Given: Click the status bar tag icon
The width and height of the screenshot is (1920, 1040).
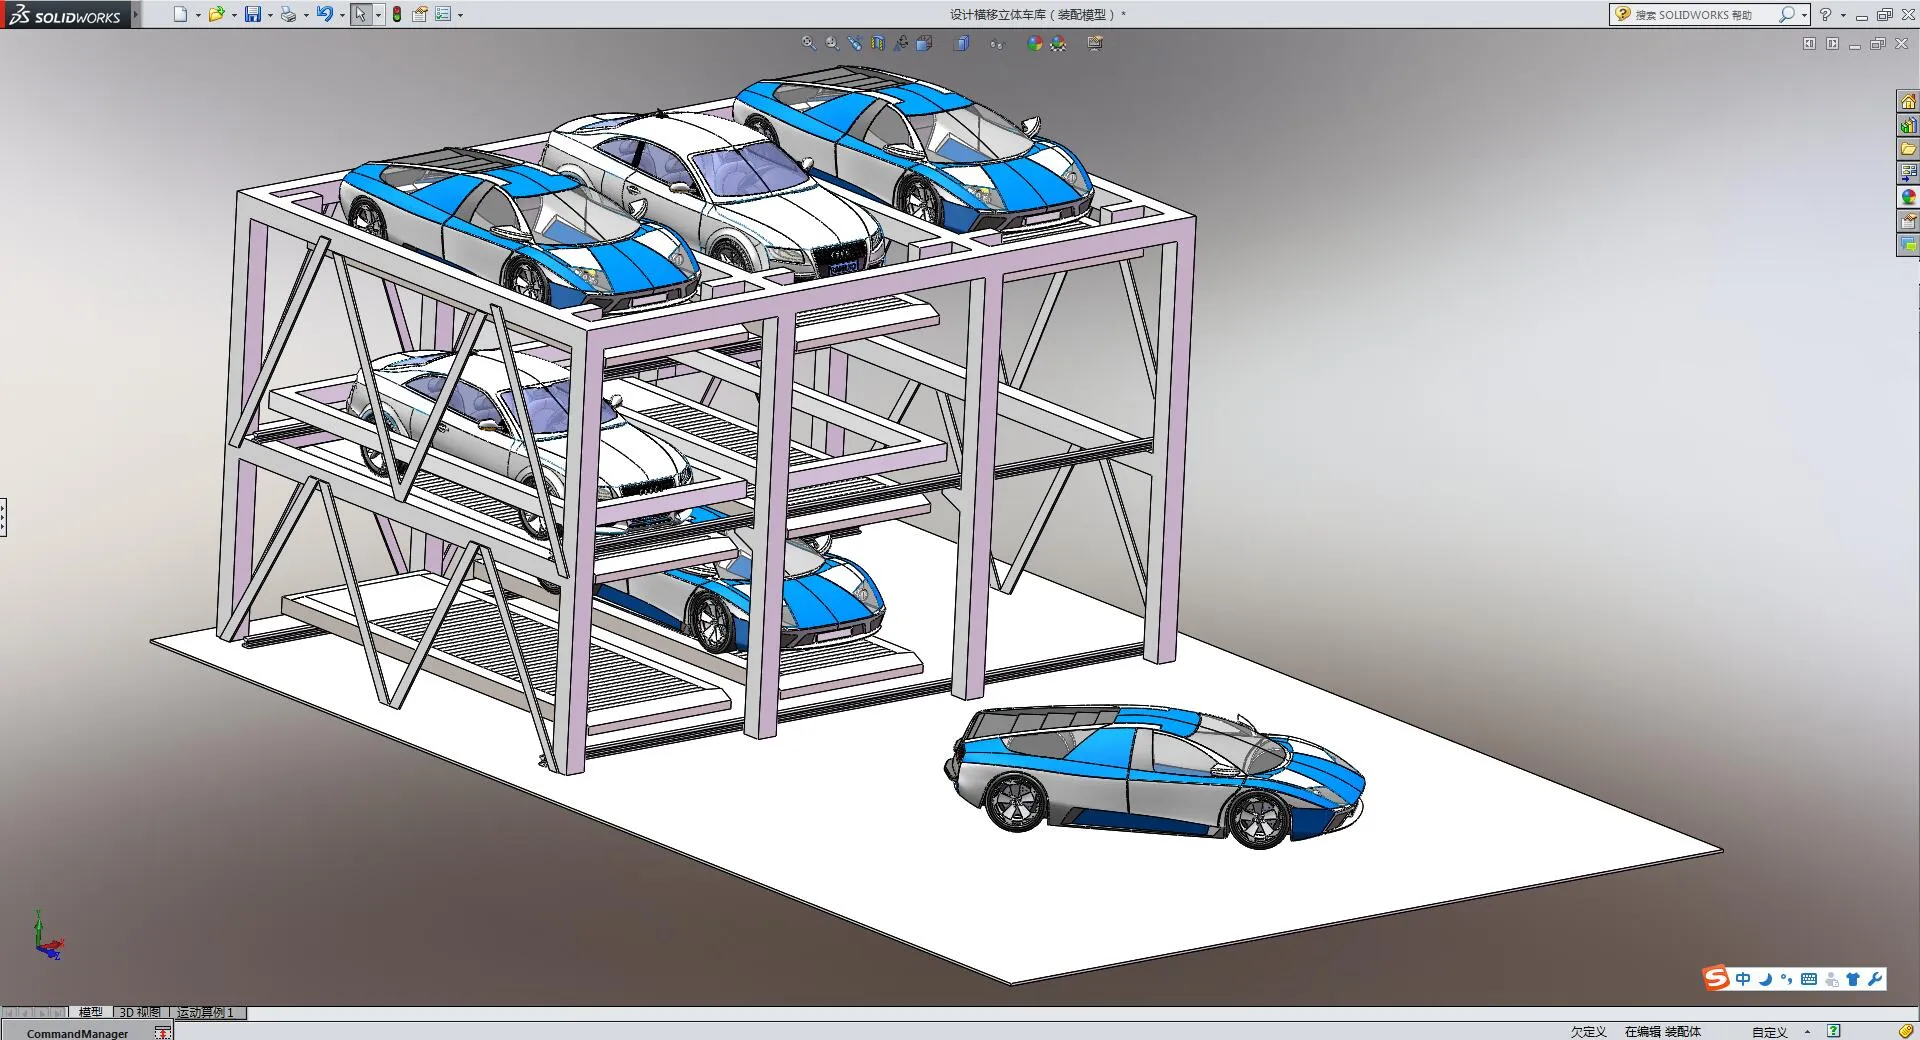Looking at the screenshot, I should [x=1906, y=1031].
